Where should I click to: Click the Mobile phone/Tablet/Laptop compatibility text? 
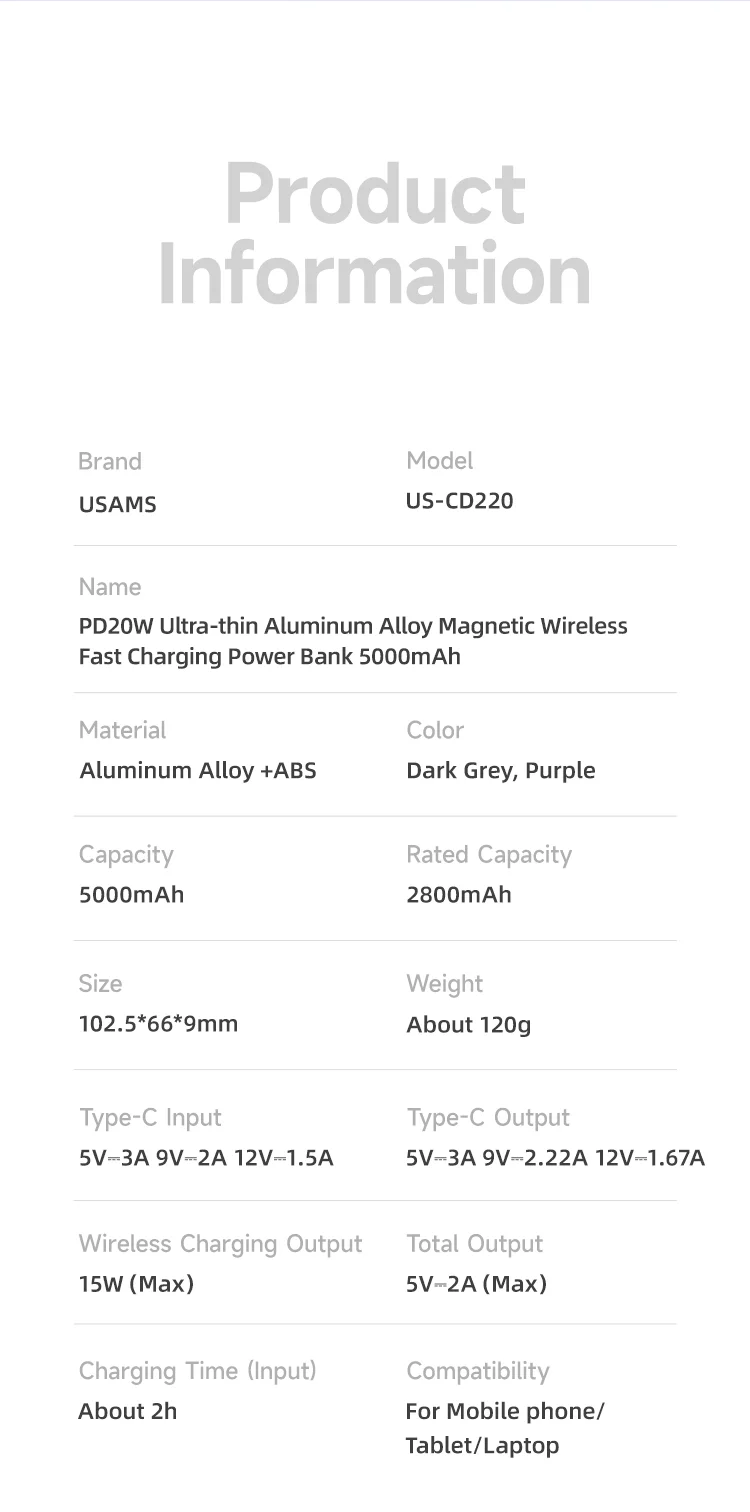tap(505, 1428)
